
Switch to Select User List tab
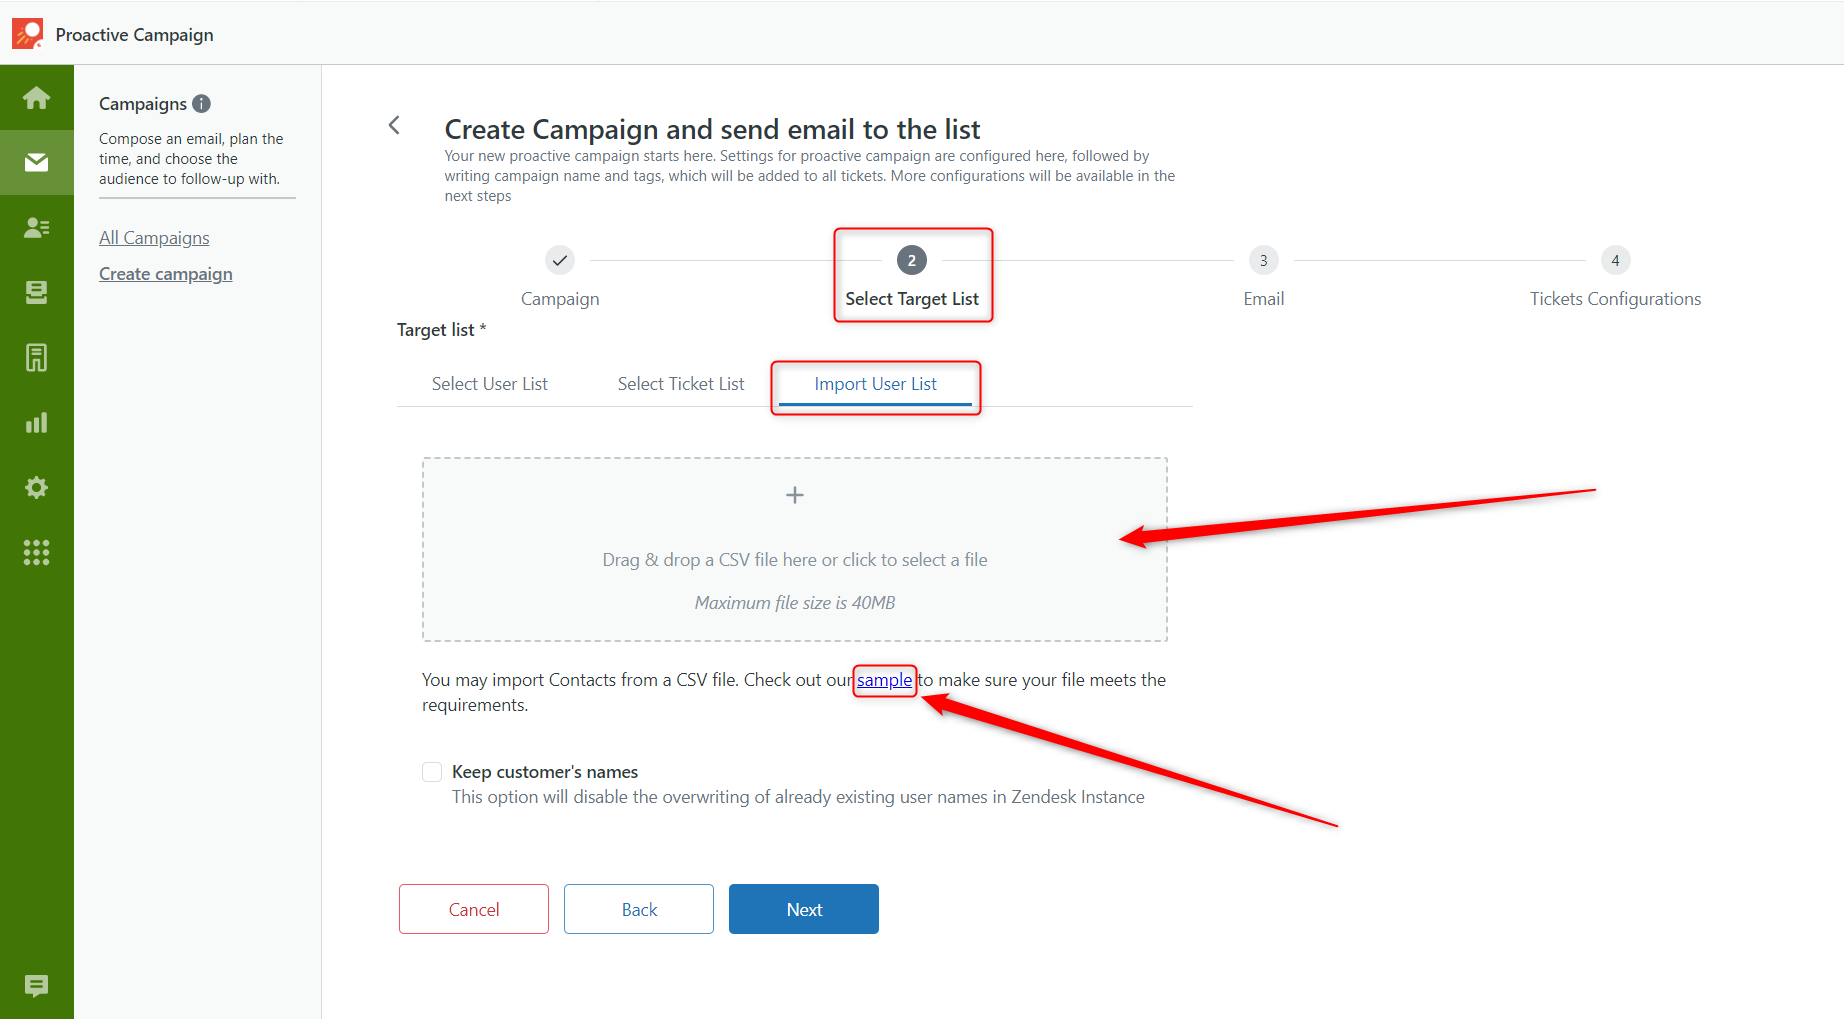point(490,384)
